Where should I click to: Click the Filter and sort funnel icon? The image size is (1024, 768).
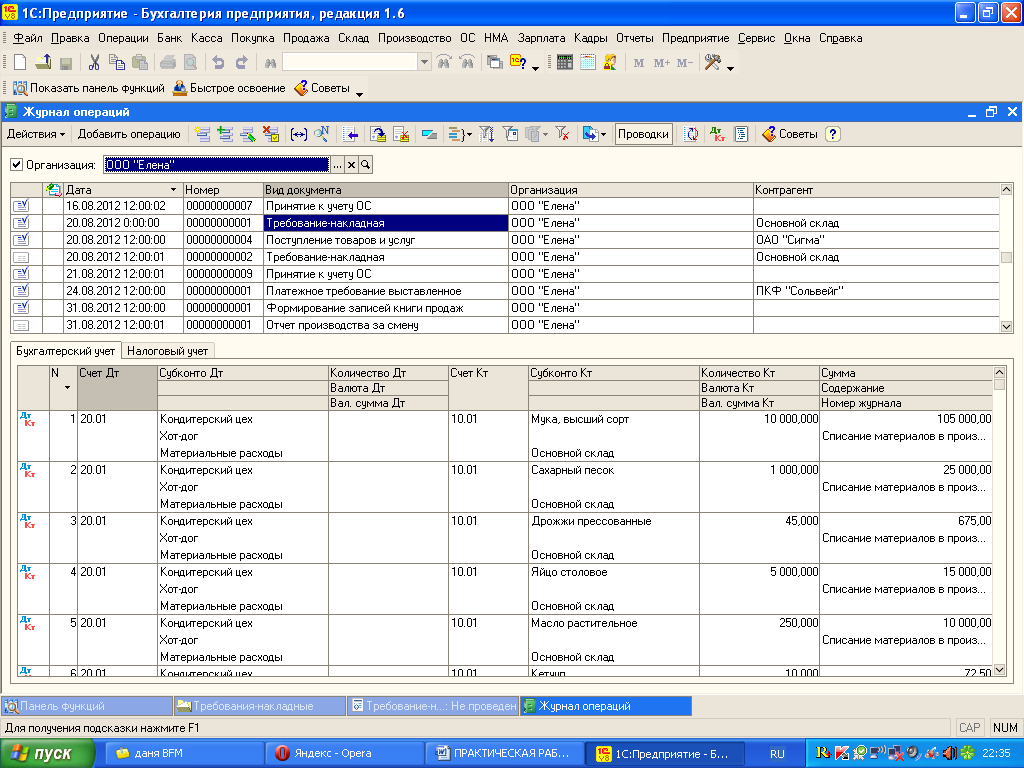pyautogui.click(x=487, y=135)
